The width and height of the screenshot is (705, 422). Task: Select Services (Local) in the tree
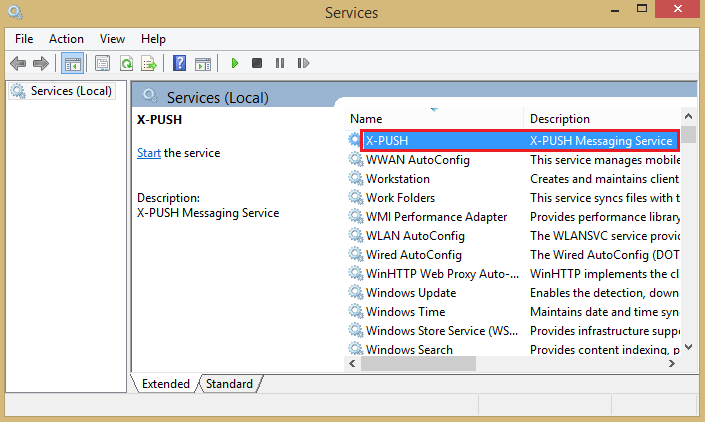[x=62, y=91]
